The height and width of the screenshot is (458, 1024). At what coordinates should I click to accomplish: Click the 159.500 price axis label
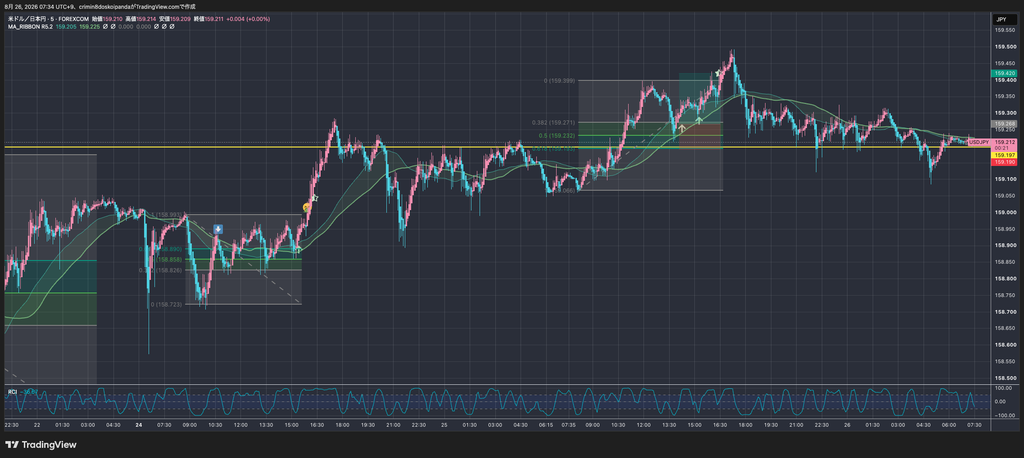point(1004,47)
